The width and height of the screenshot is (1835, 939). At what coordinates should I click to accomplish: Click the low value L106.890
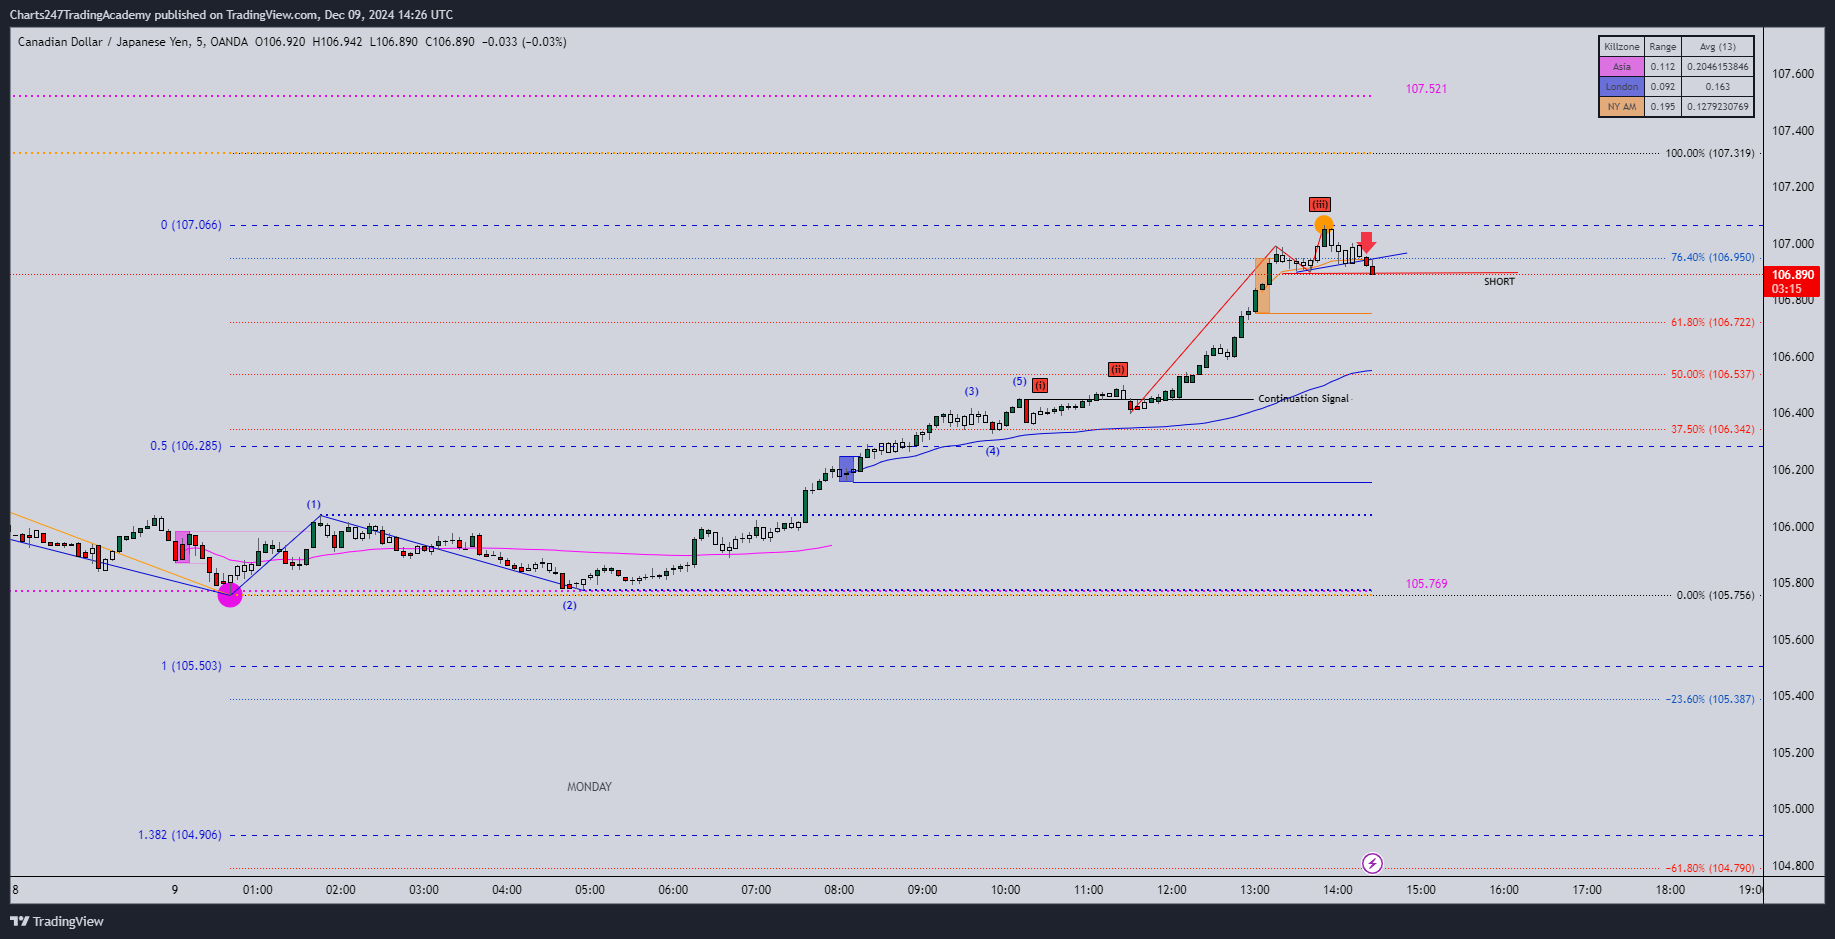(x=394, y=42)
